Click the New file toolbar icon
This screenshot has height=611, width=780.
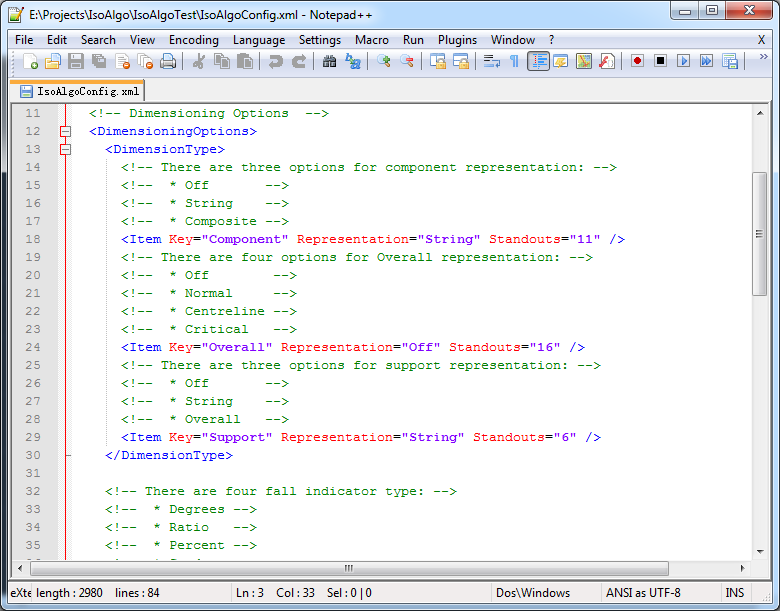click(x=30, y=61)
